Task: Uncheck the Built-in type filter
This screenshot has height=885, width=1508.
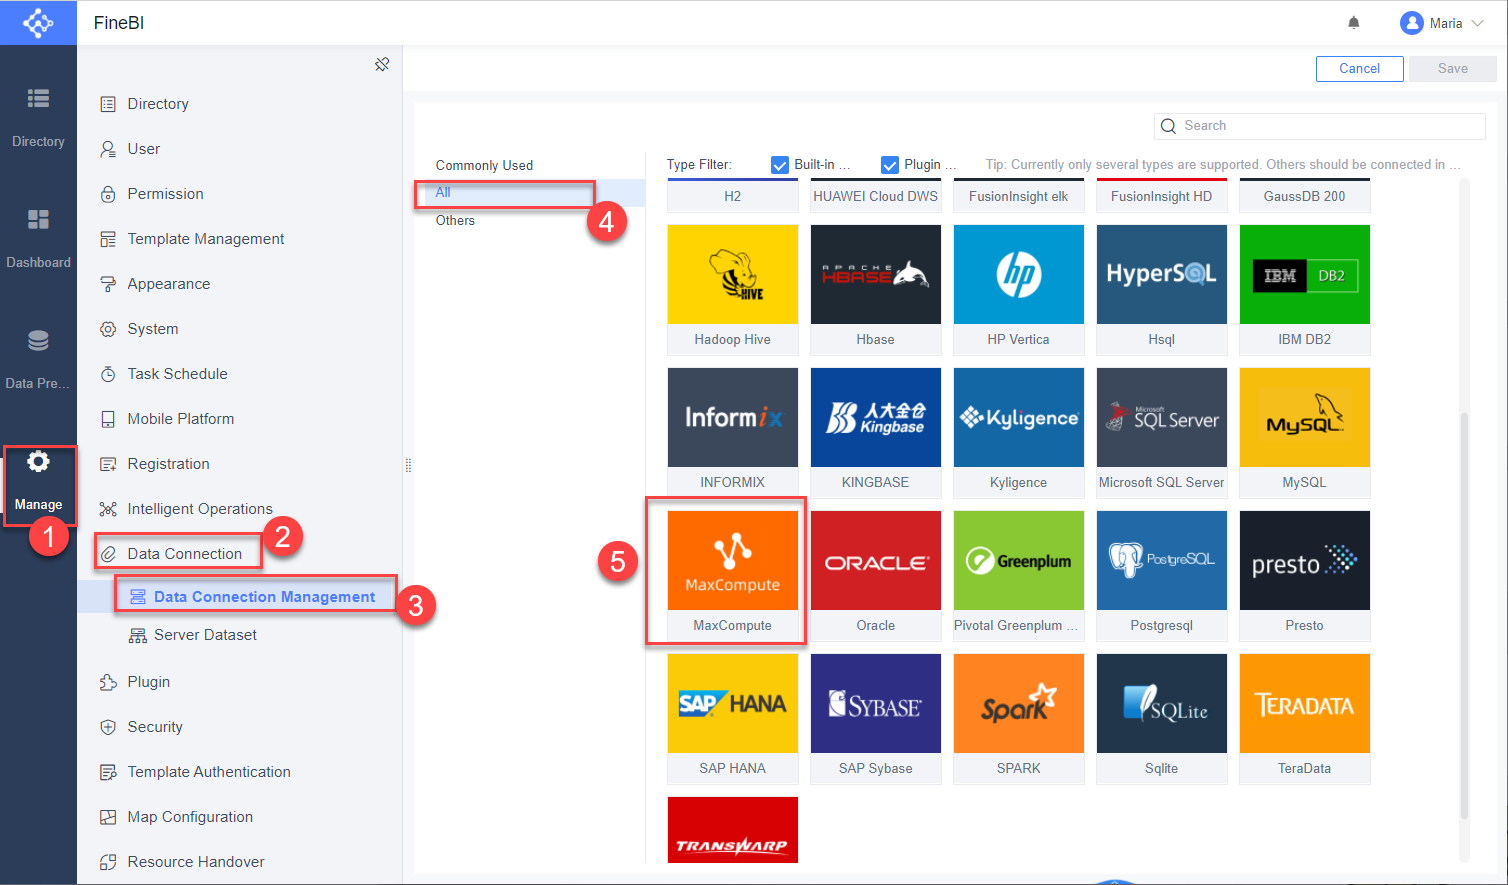Action: point(781,164)
